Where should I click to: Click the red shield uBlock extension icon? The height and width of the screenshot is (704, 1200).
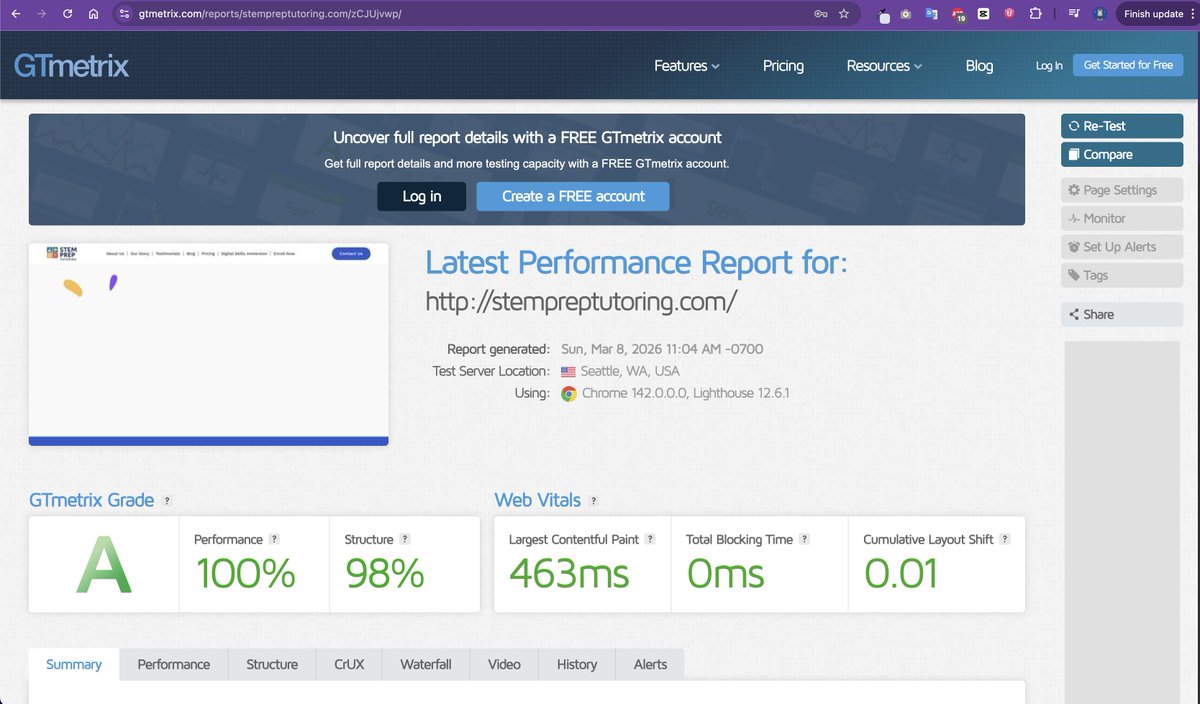pyautogui.click(x=1010, y=14)
